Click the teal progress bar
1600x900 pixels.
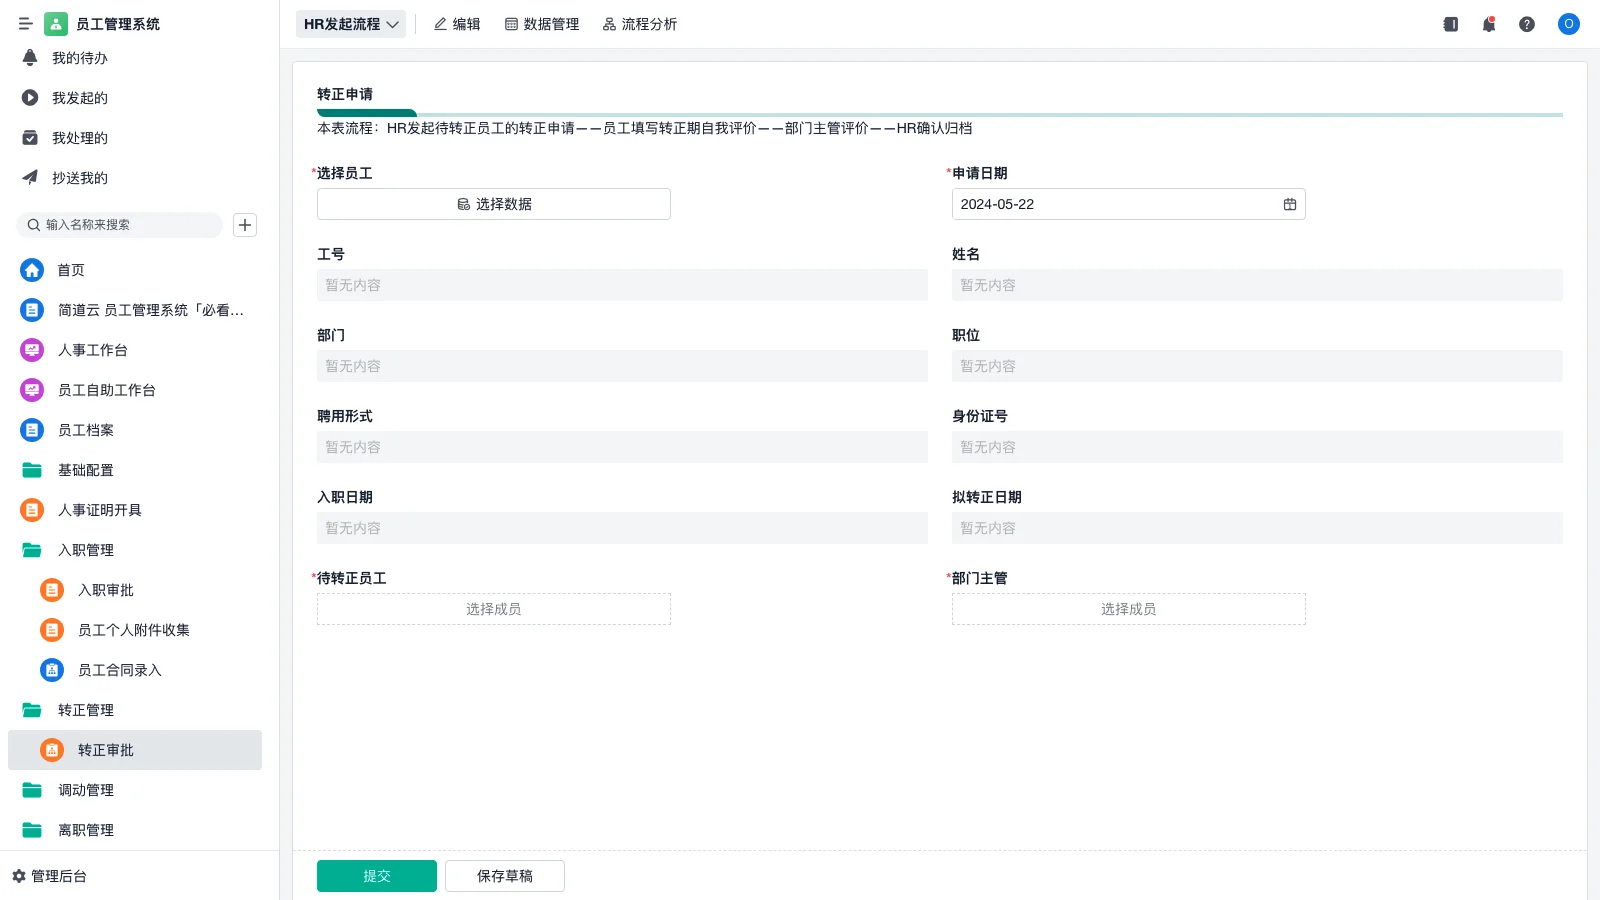click(x=367, y=114)
